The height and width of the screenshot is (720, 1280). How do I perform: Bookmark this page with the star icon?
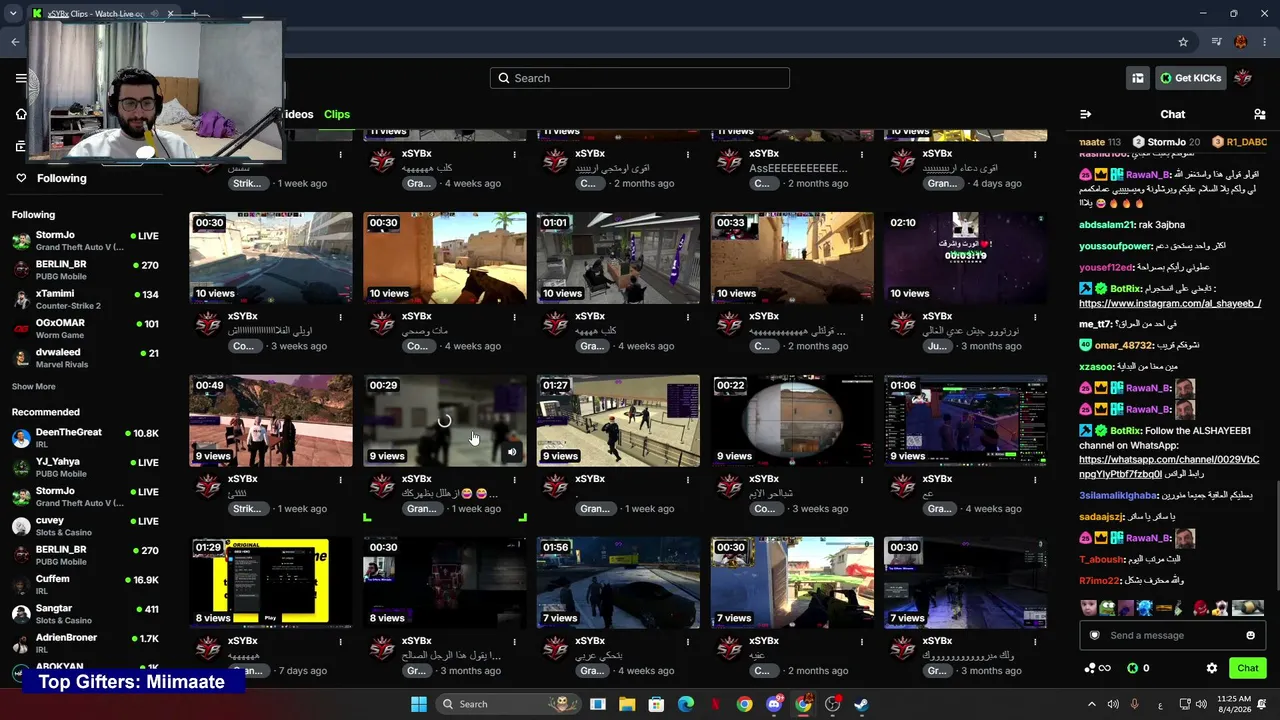point(1183,42)
